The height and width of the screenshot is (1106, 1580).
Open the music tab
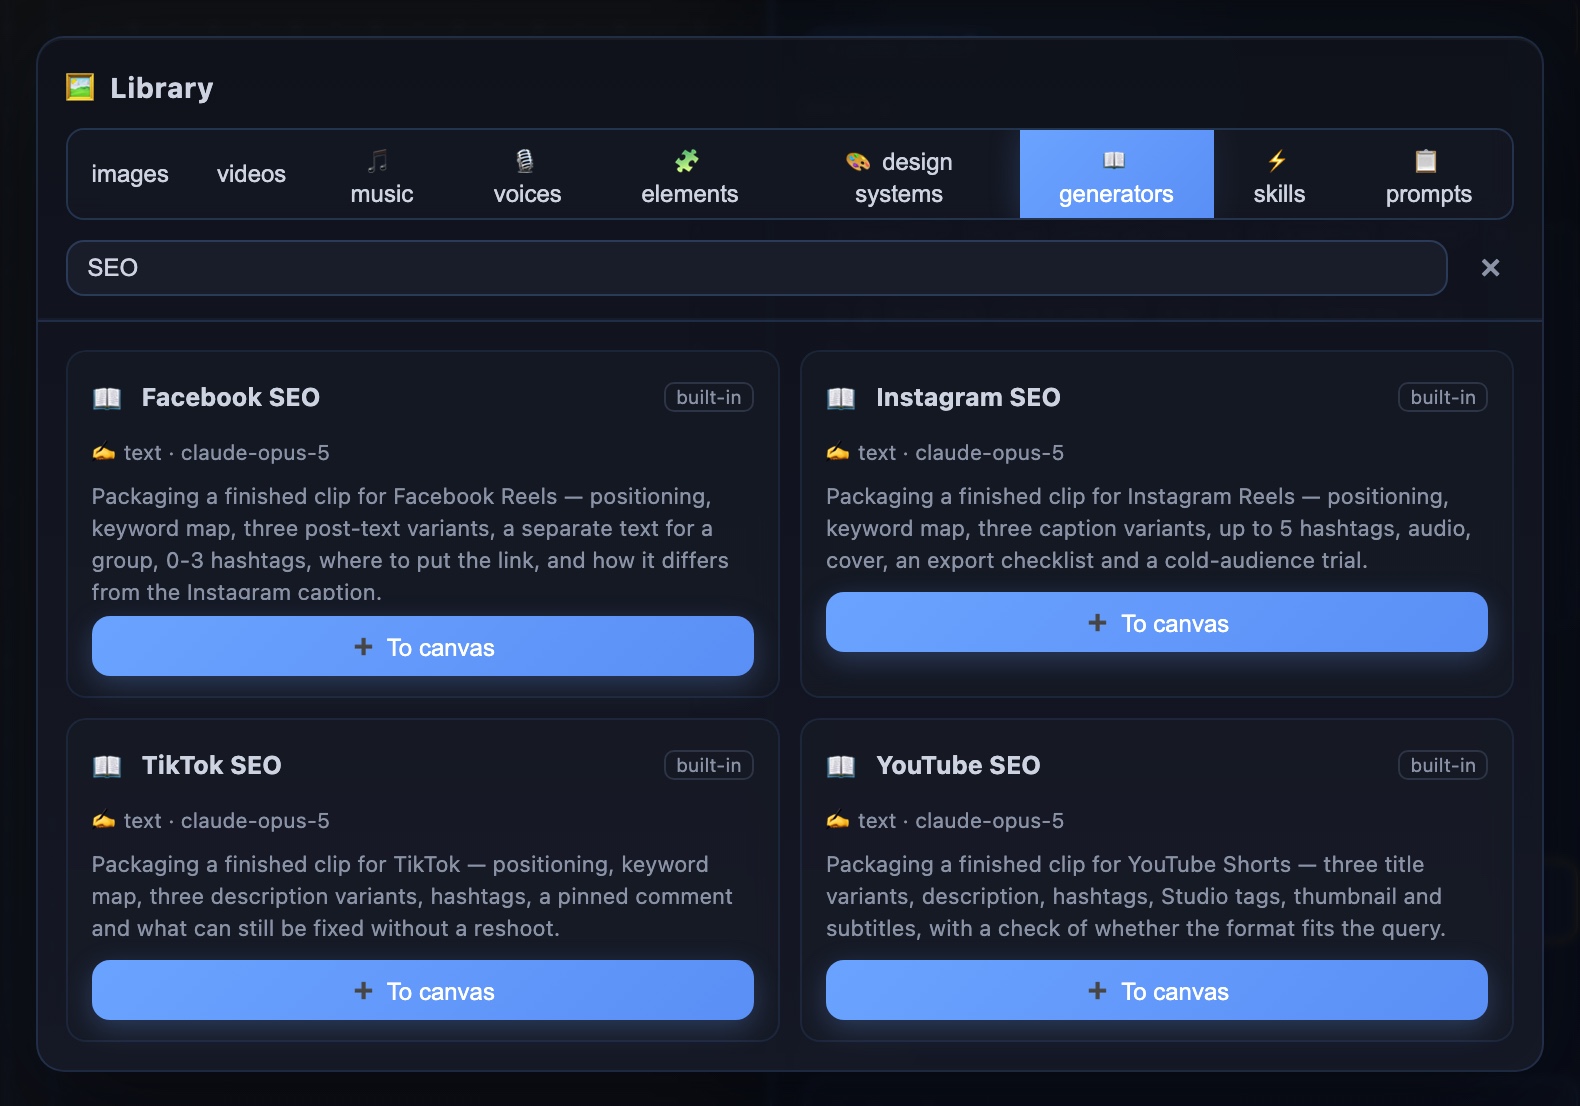[382, 174]
